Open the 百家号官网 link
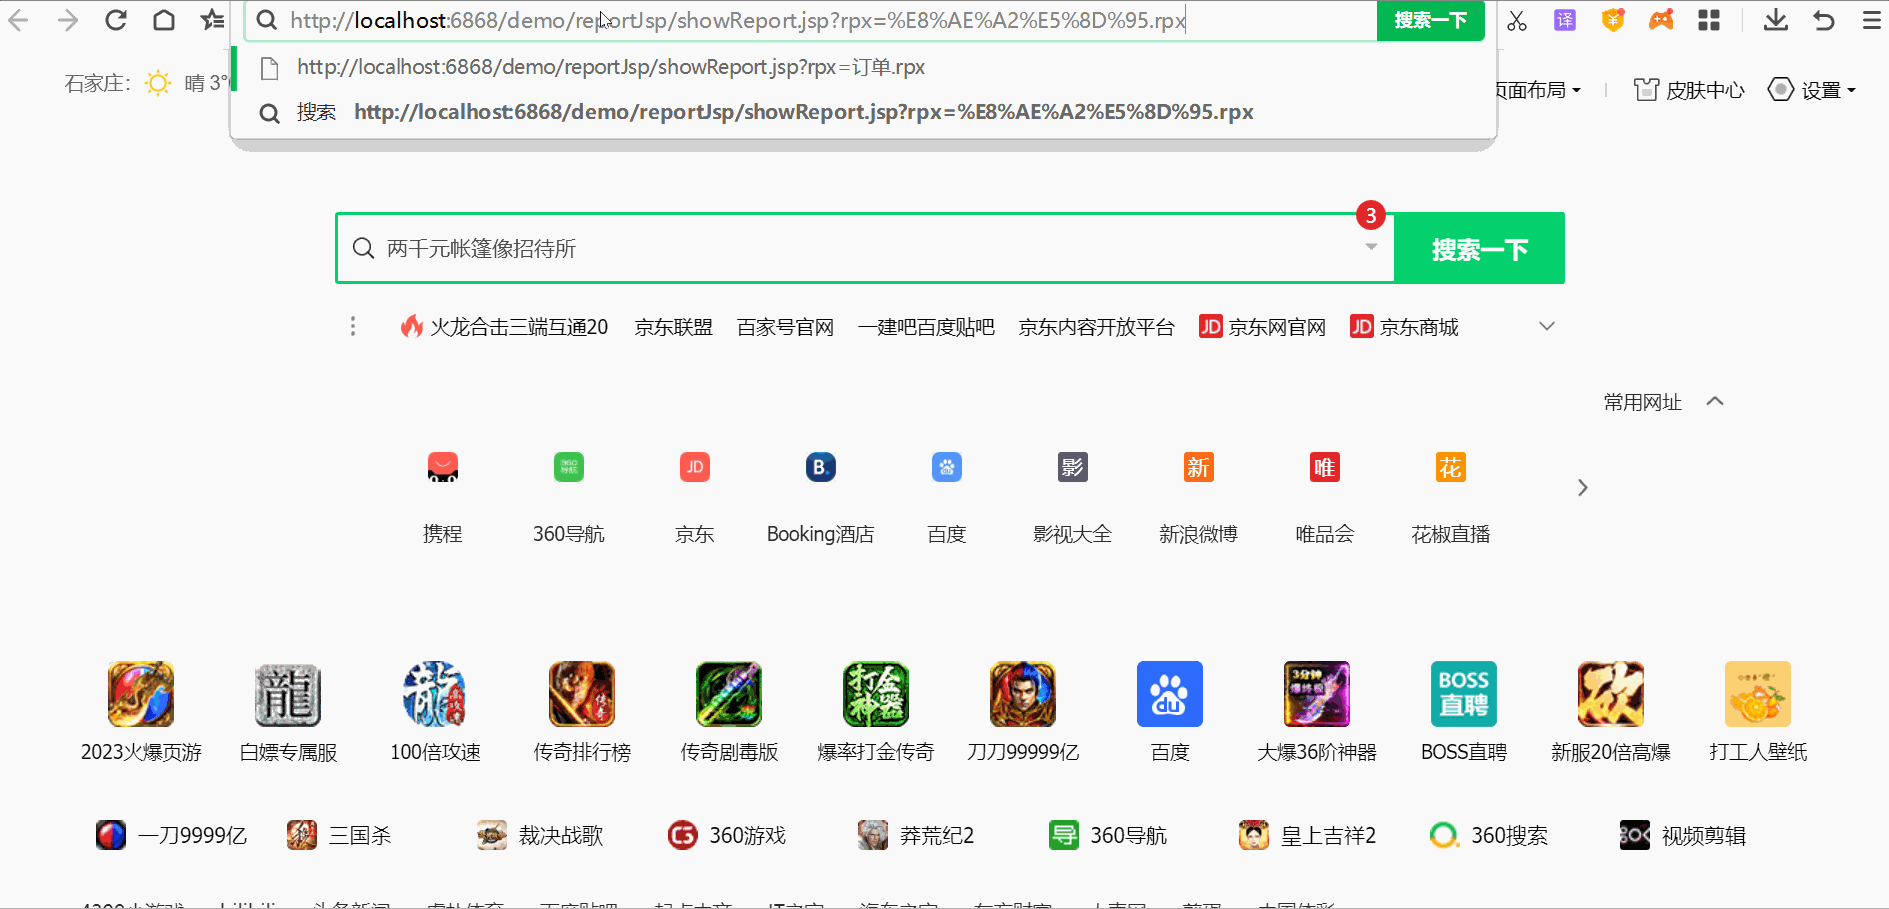This screenshot has width=1889, height=909. pos(786,327)
